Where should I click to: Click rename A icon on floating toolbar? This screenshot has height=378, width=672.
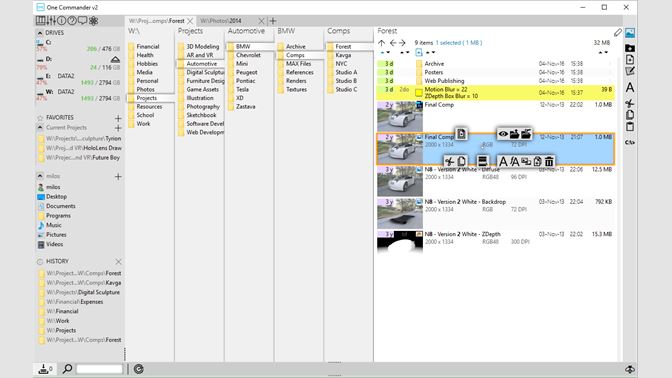[x=503, y=162]
